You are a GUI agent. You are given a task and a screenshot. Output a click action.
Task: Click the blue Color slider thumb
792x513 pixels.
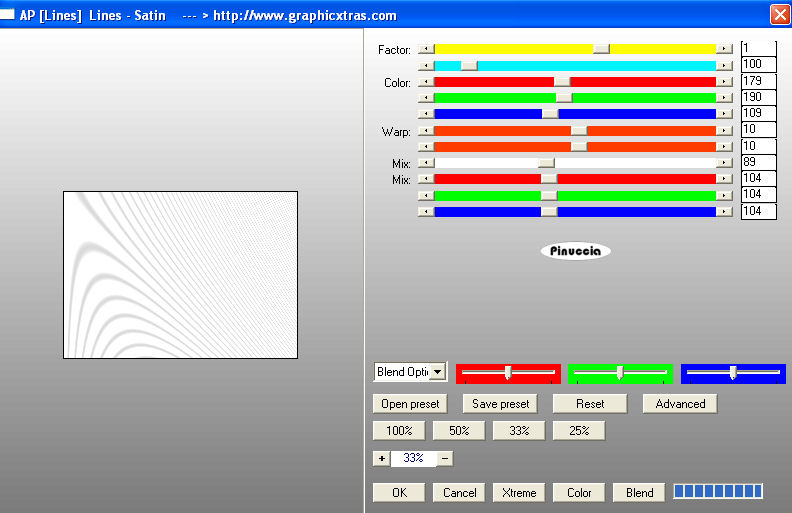tap(550, 114)
